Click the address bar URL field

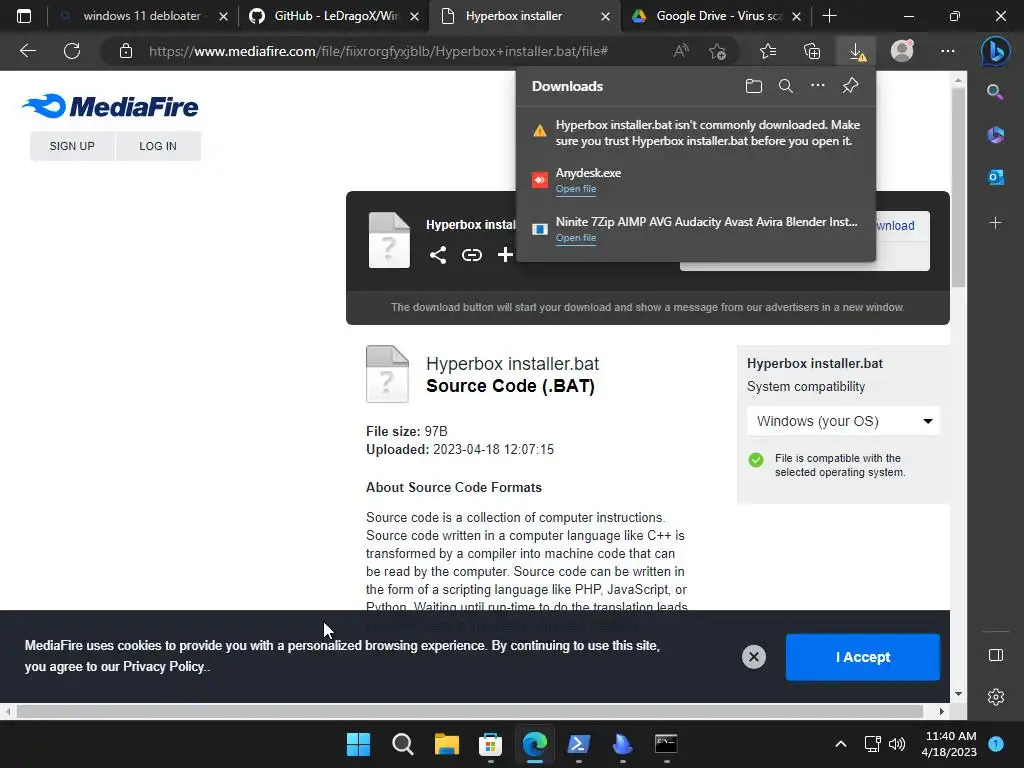tap(377, 51)
